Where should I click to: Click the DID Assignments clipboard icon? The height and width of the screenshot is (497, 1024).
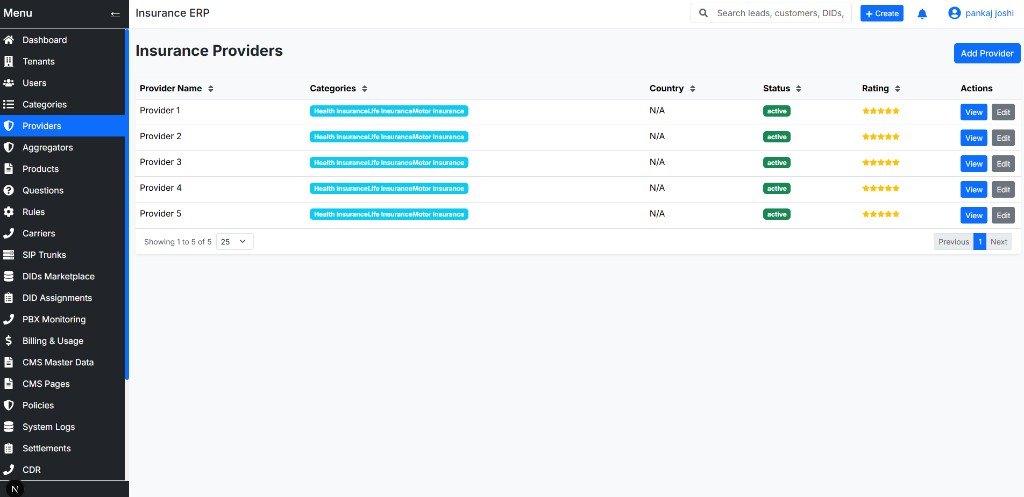(8, 298)
